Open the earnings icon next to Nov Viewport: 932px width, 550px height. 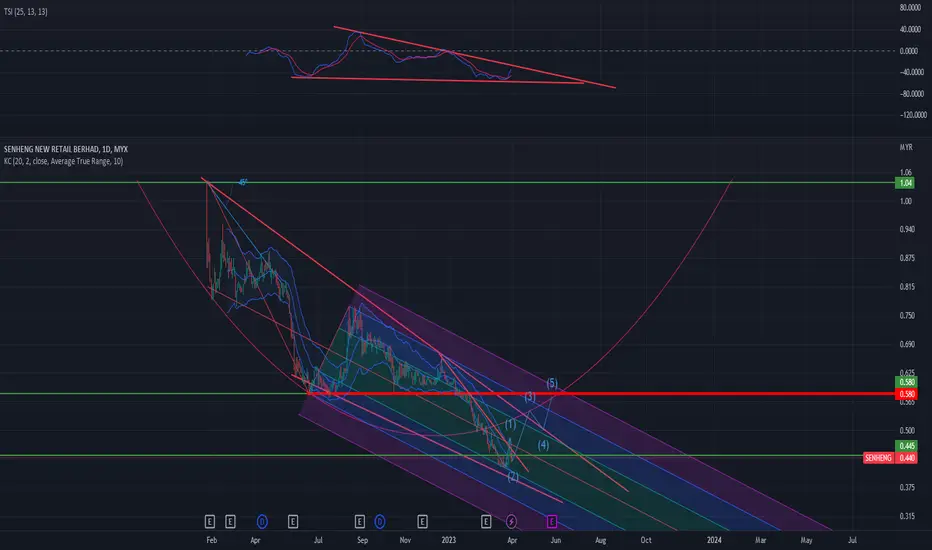coord(422,521)
